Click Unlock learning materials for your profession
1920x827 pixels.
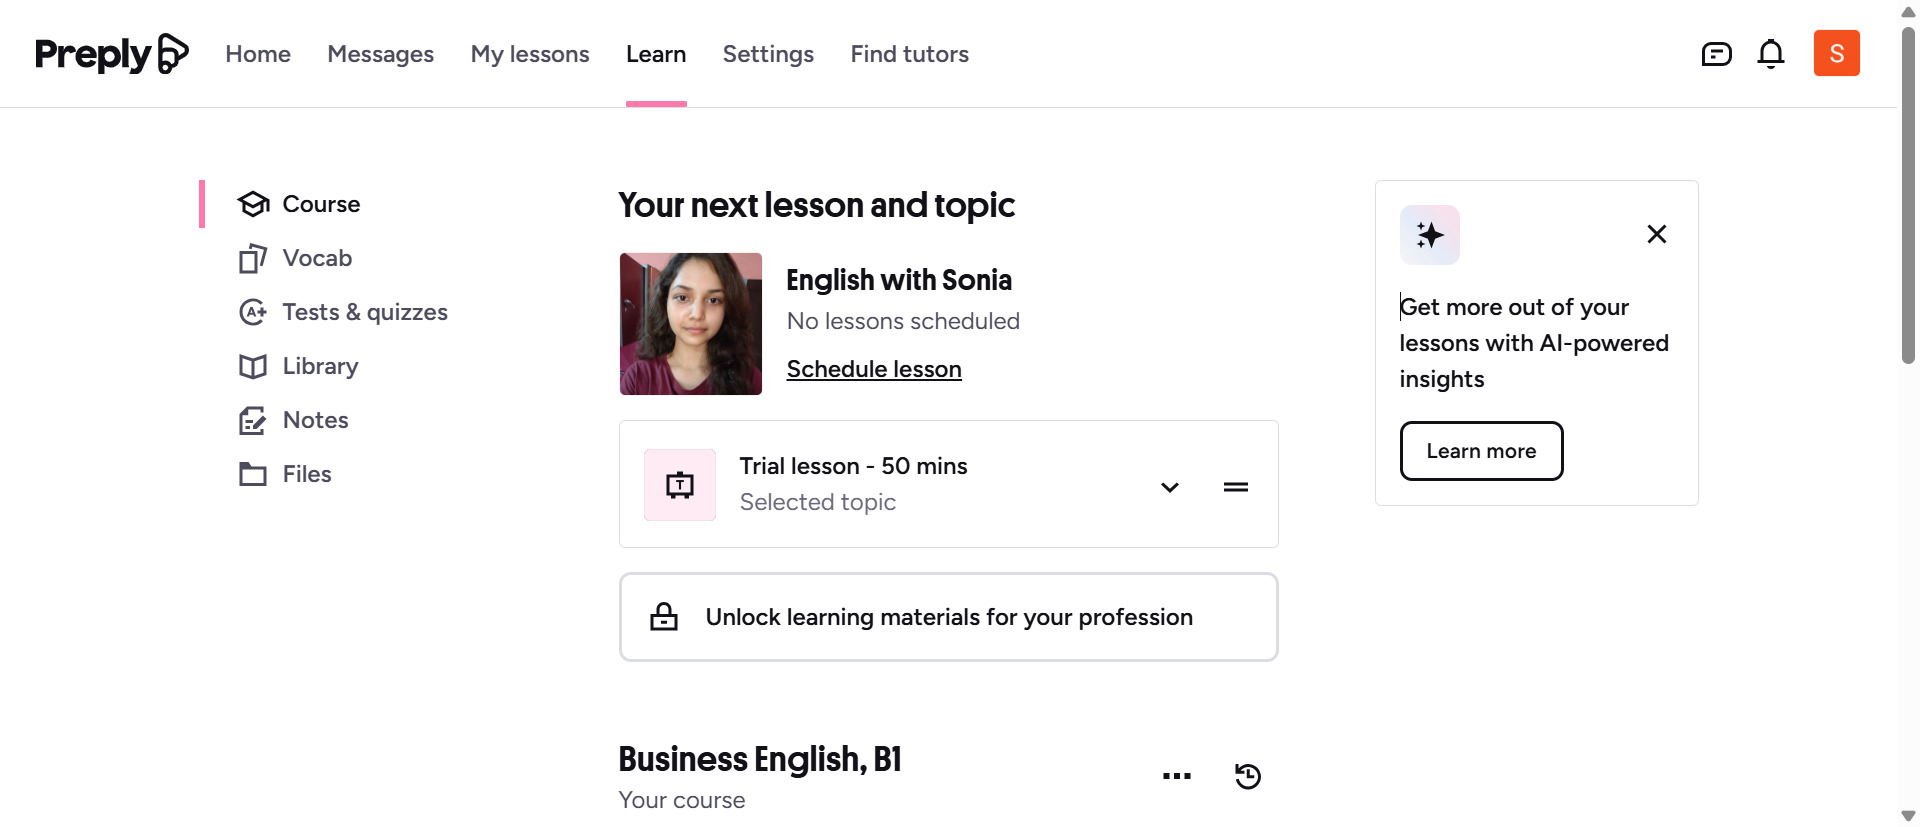point(948,617)
